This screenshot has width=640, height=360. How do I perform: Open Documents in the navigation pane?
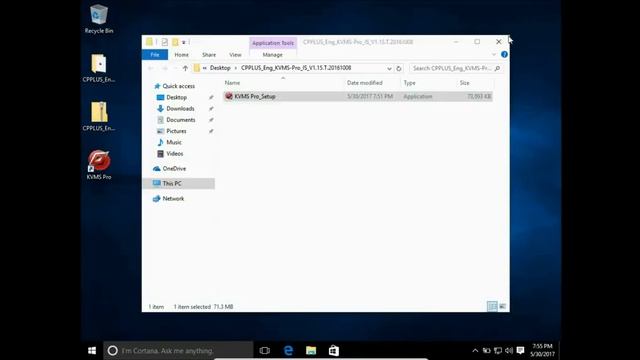[x=180, y=120]
